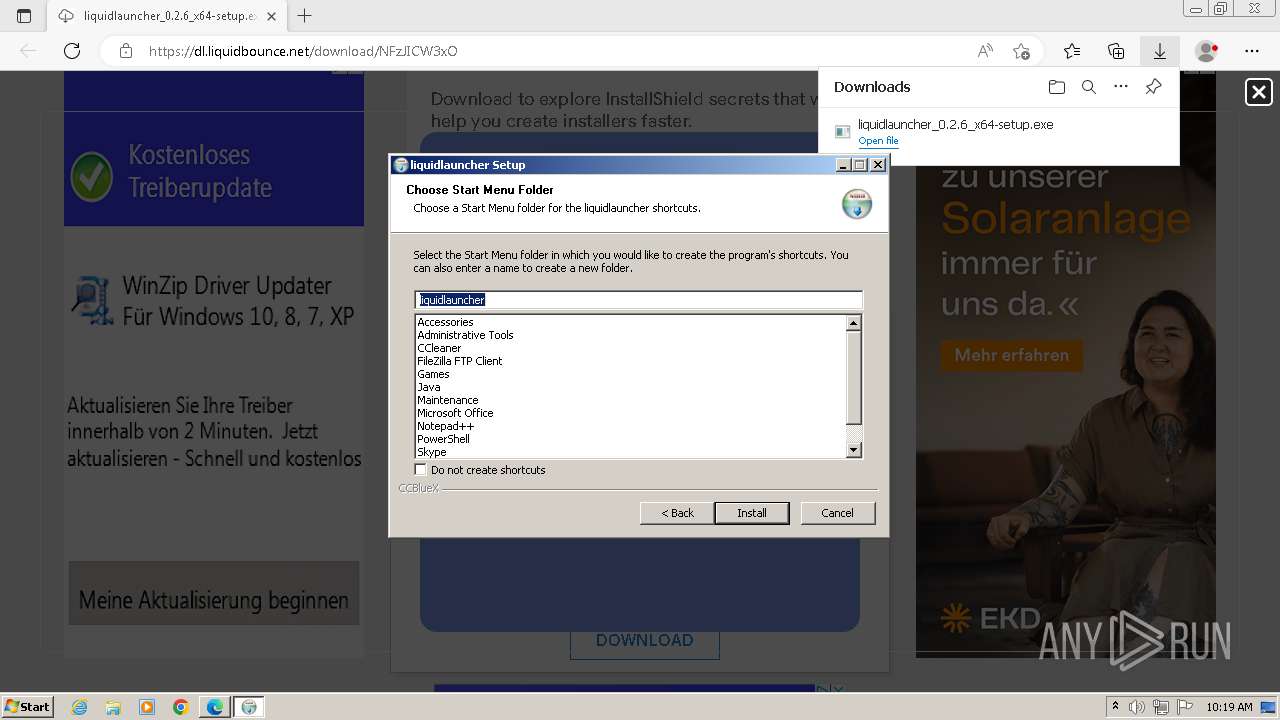Click Meine Aktualisierung beginnen button
The width and height of the screenshot is (1280, 720).
click(x=214, y=593)
